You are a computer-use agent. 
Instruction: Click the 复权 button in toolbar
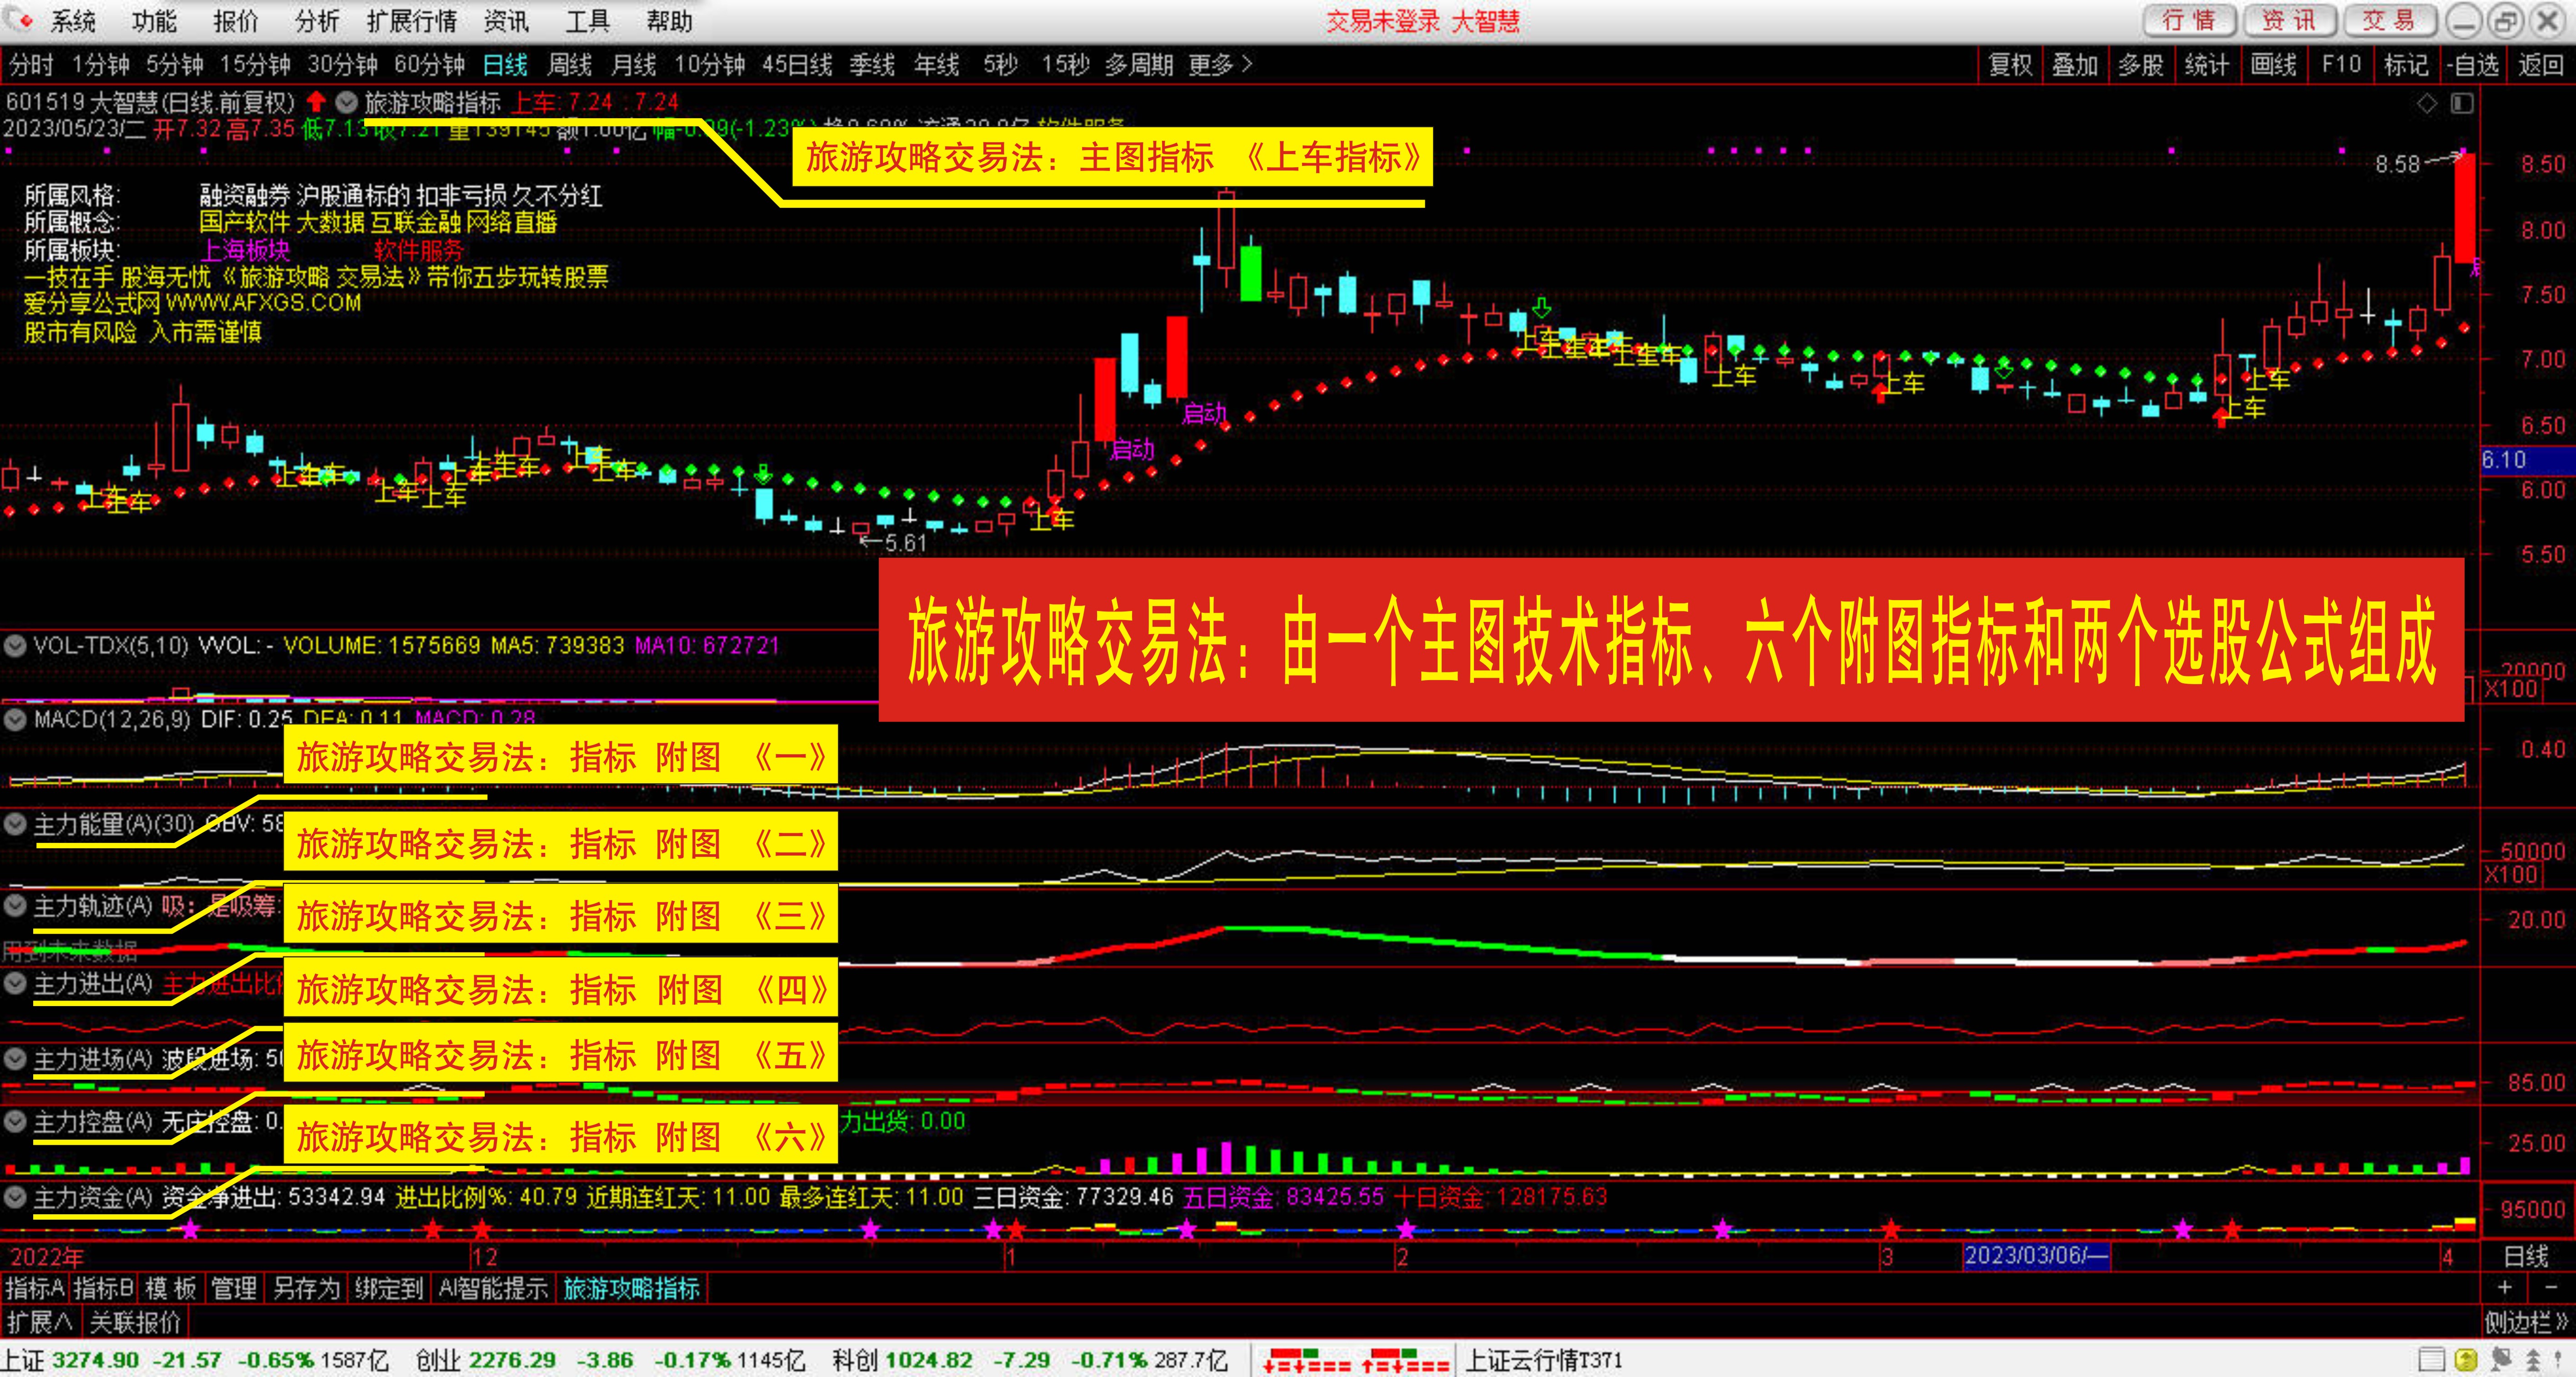click(2010, 65)
